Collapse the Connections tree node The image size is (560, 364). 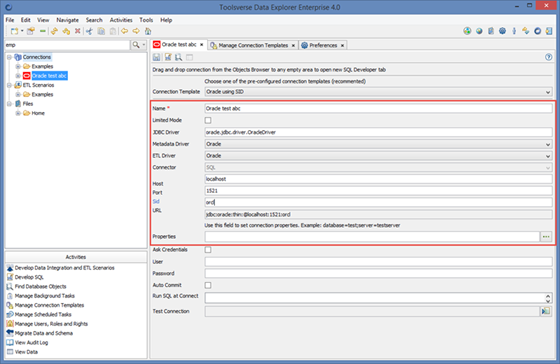coord(10,57)
